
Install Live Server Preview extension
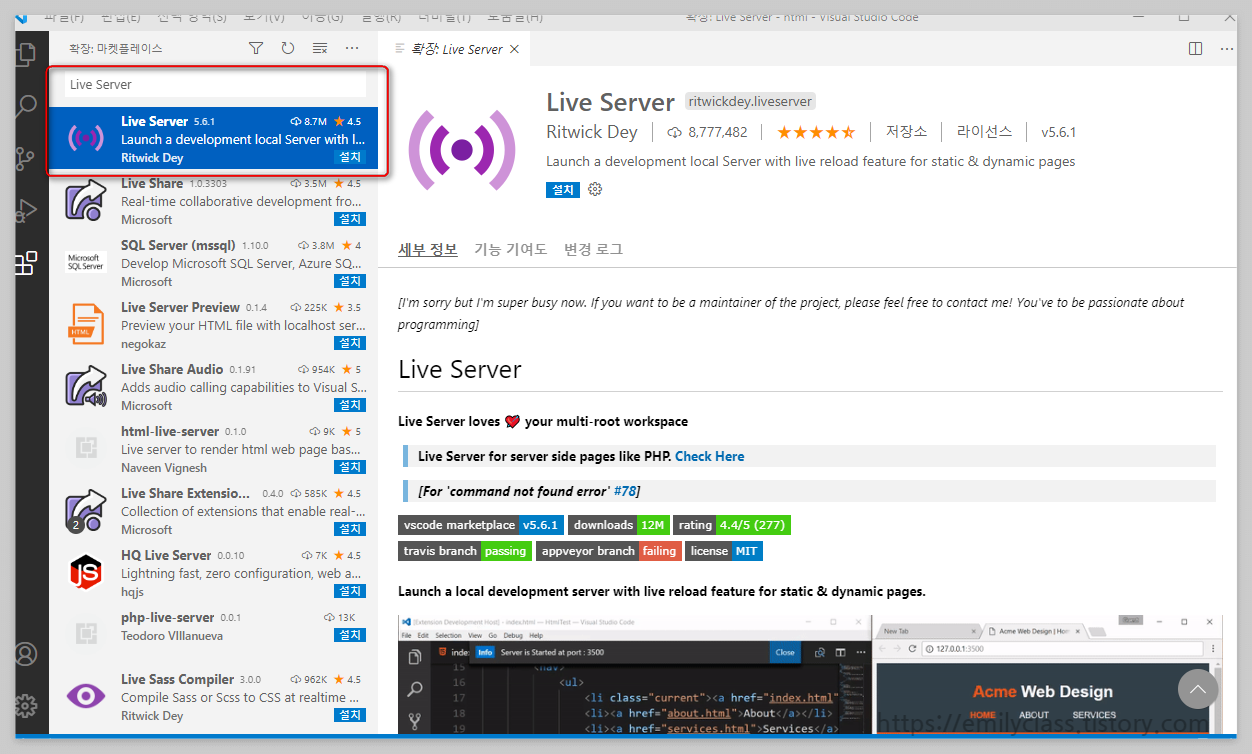point(350,343)
